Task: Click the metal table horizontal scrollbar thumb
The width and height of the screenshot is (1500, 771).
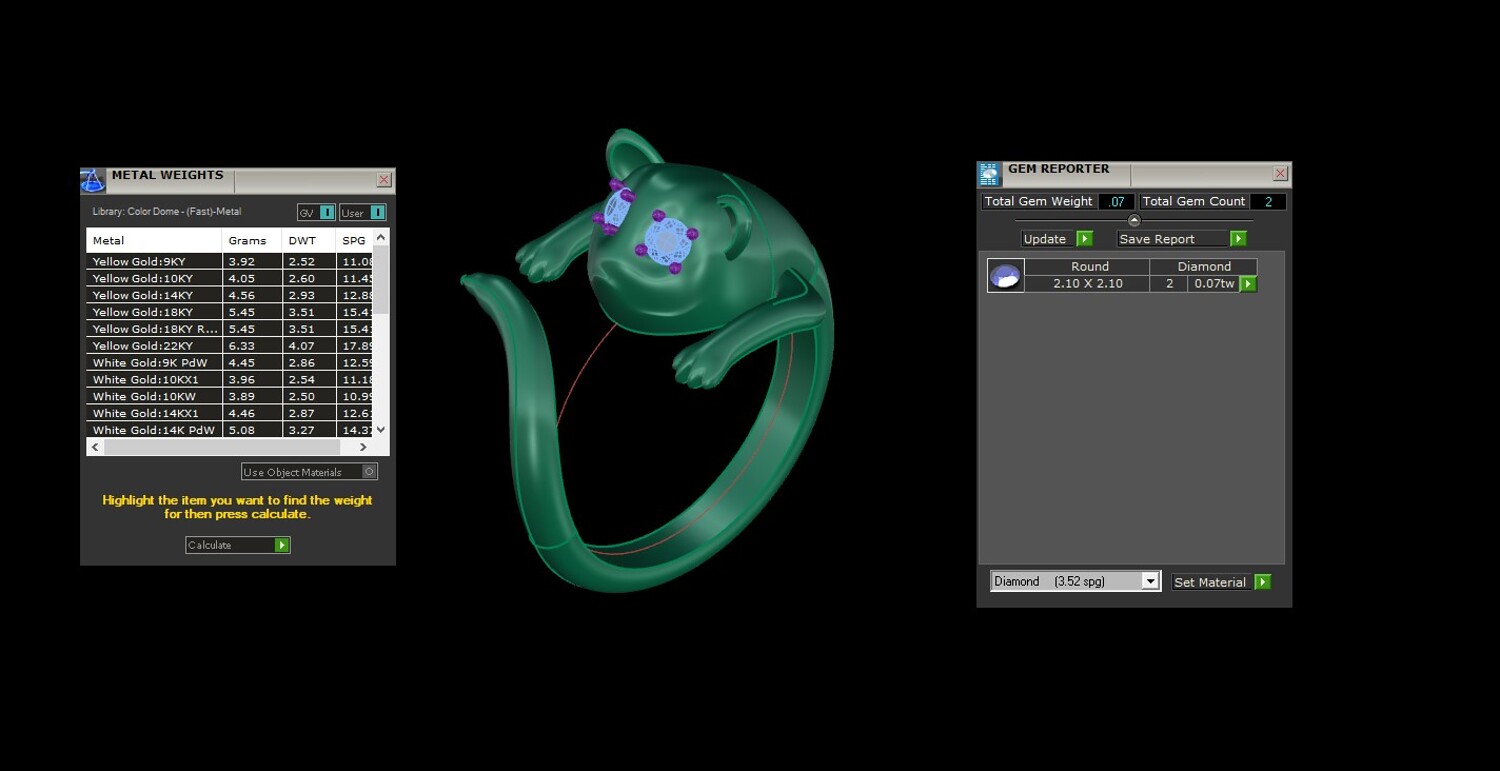Action: (x=224, y=447)
